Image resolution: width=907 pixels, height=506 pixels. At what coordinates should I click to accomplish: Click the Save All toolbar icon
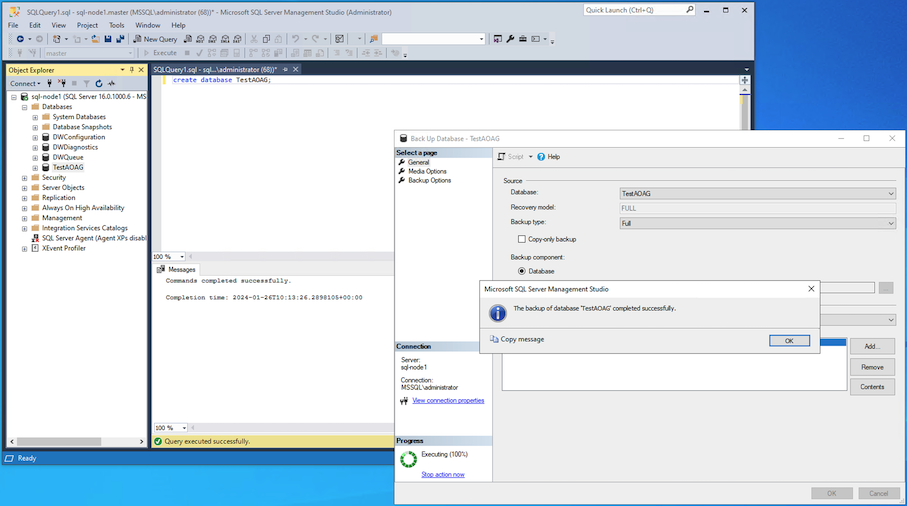click(x=120, y=39)
